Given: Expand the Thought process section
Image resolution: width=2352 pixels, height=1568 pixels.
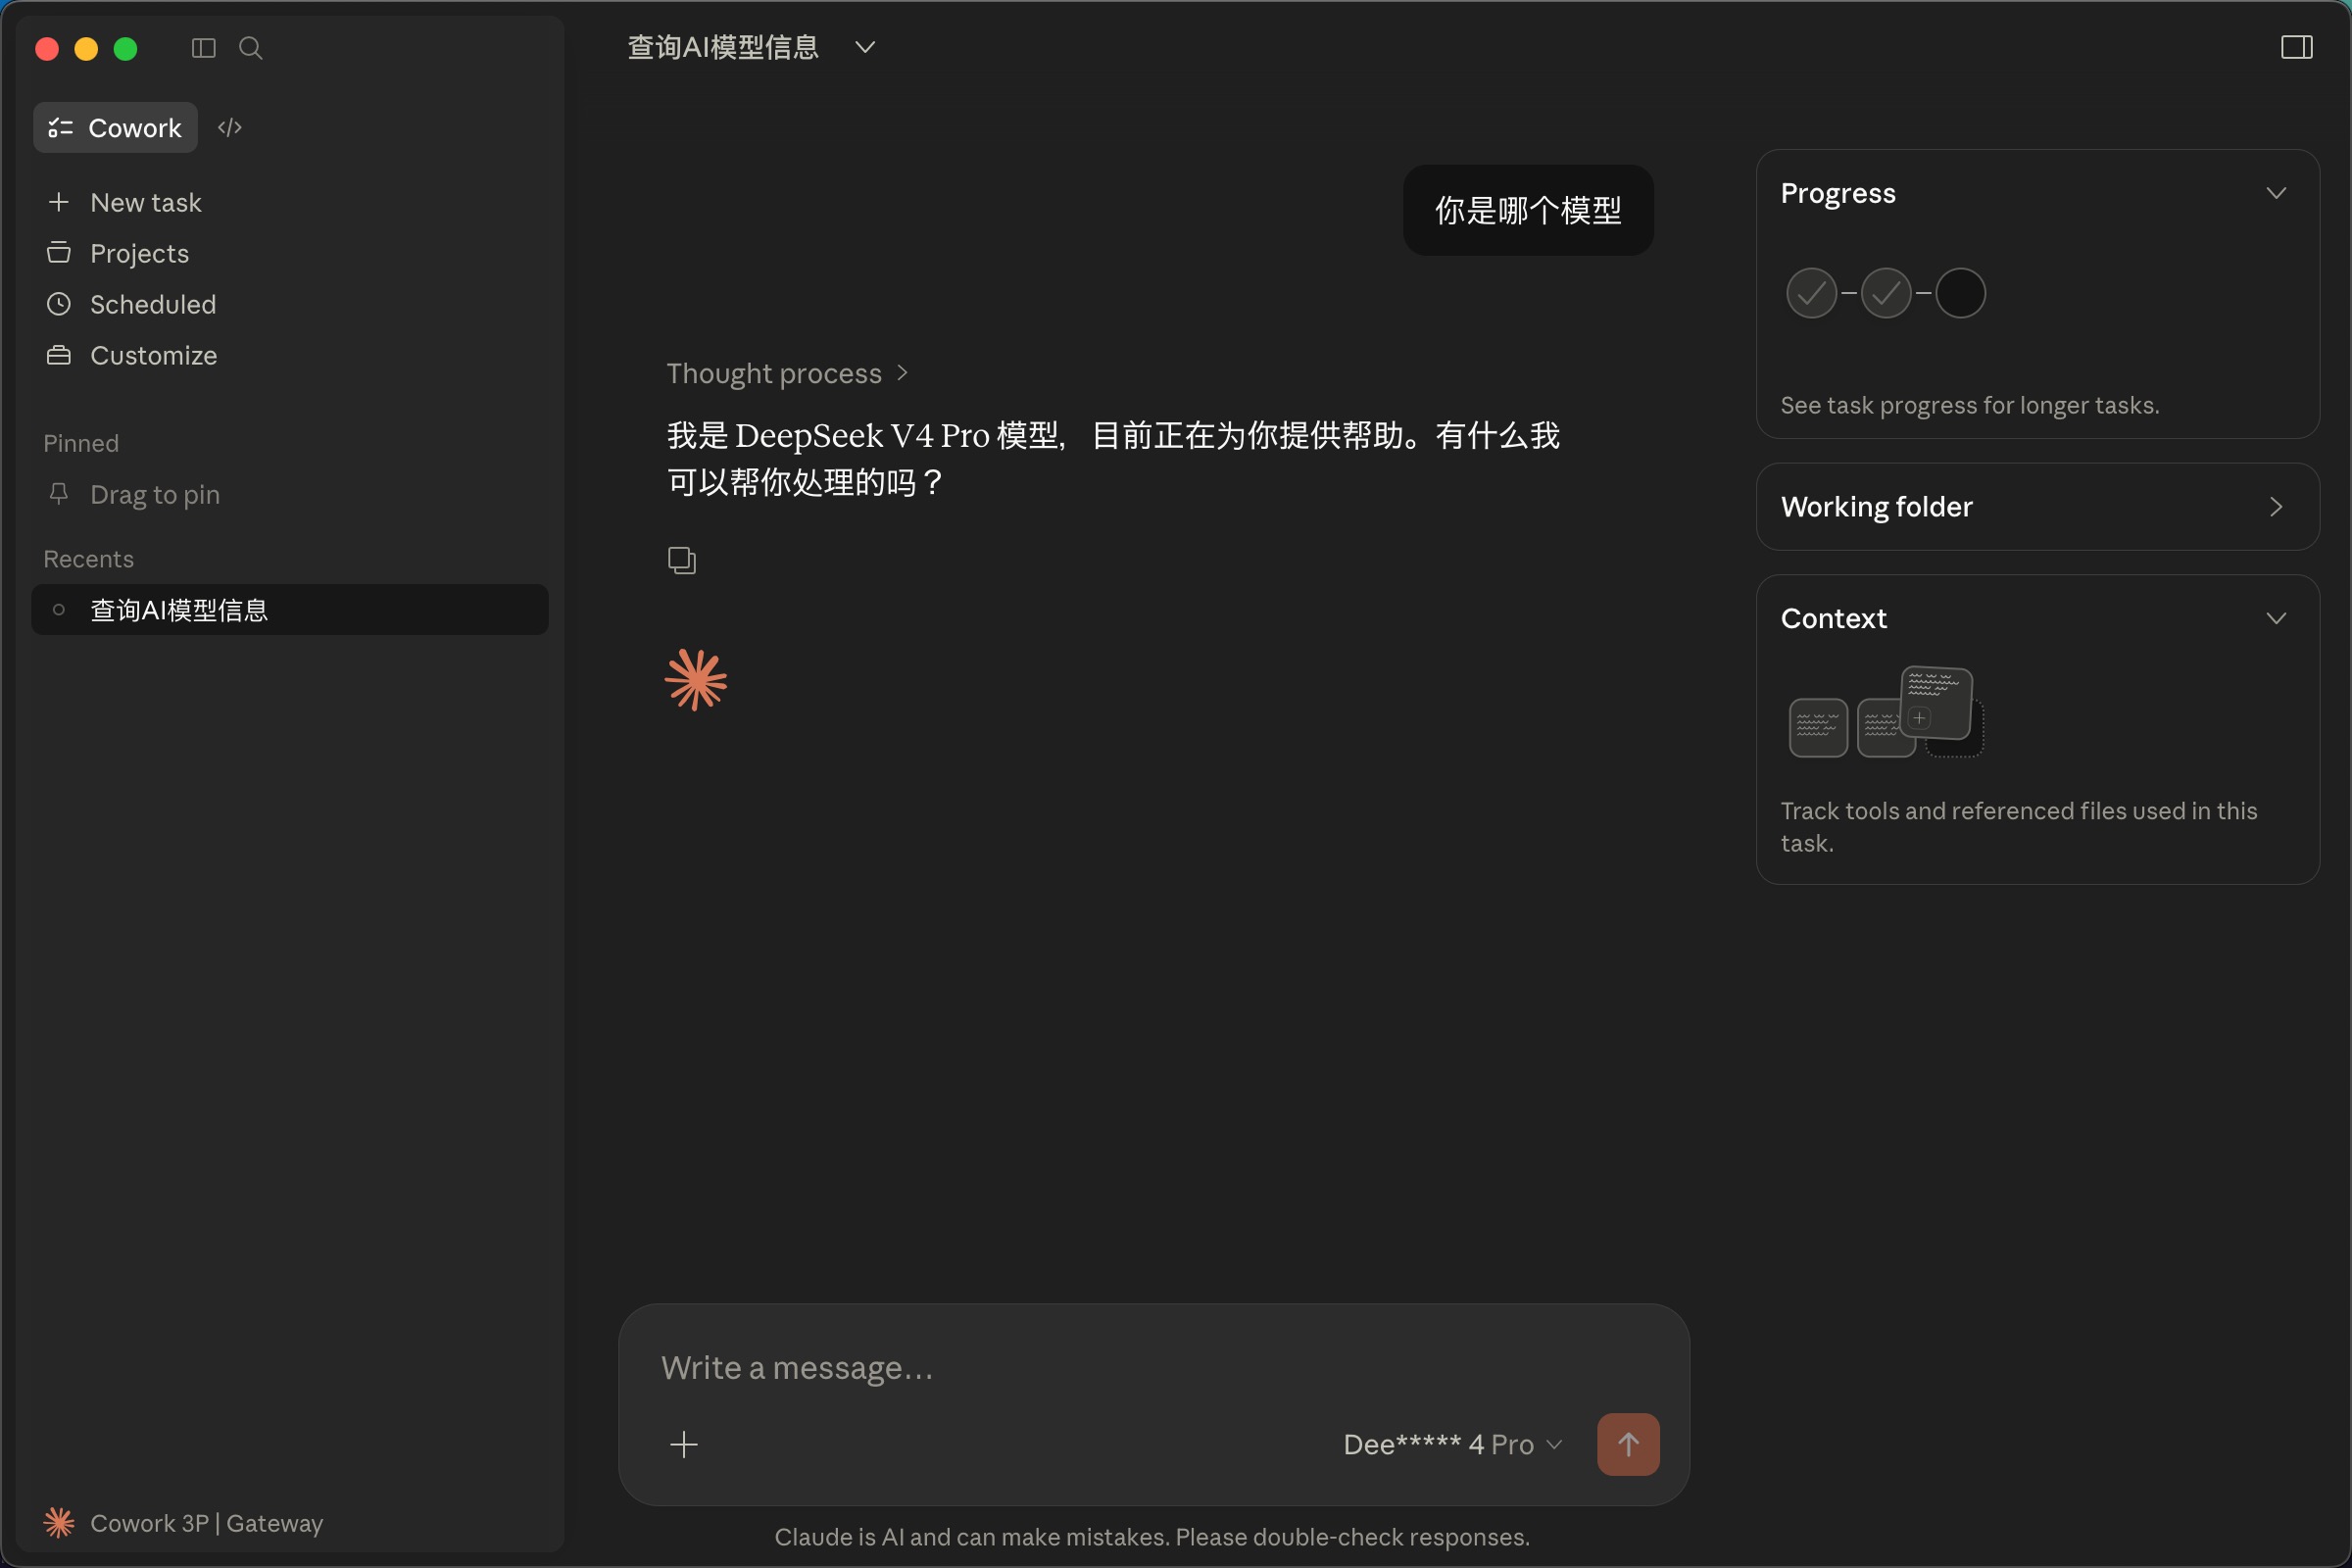Looking at the screenshot, I should pos(787,373).
